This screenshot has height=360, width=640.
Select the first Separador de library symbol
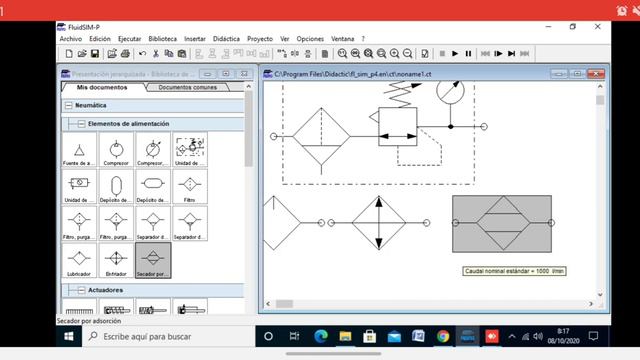pyautogui.click(x=153, y=223)
